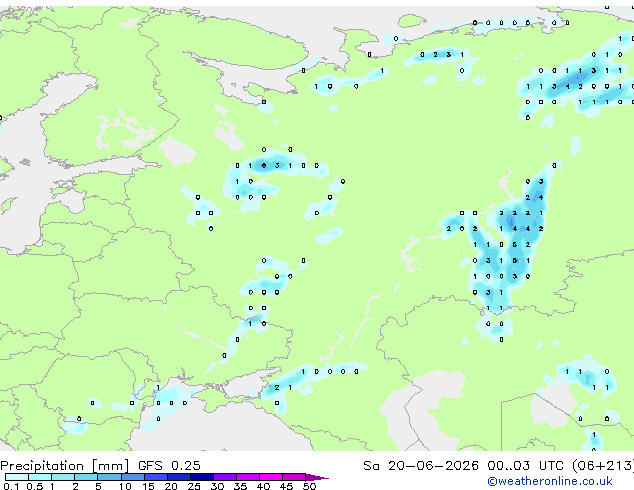Click the 30–35 mm purple legend swatch

(x=224, y=477)
